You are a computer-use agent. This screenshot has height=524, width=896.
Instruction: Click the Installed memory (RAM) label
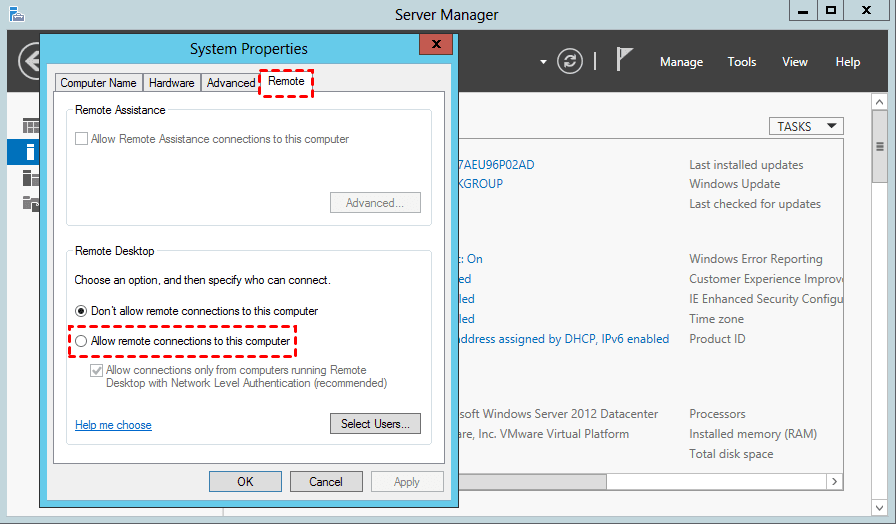click(x=753, y=434)
